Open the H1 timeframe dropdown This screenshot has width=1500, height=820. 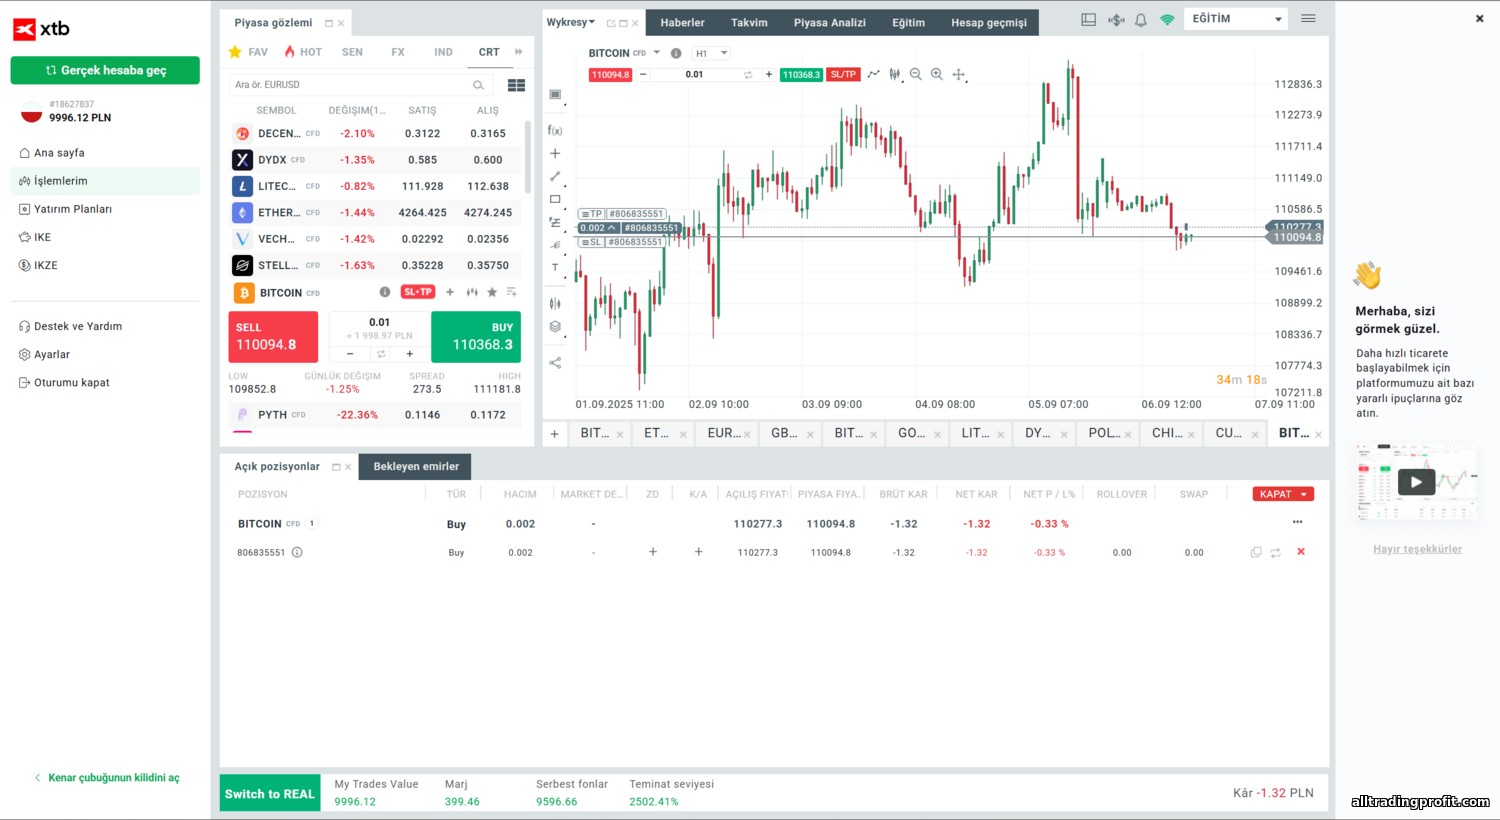[x=711, y=53]
